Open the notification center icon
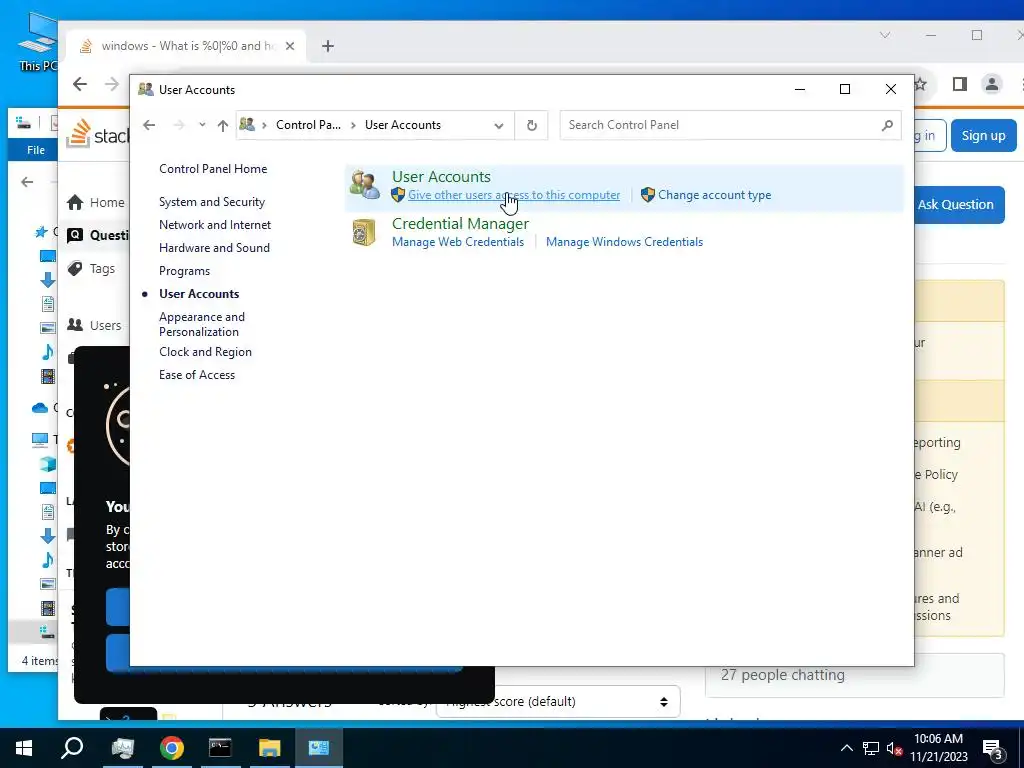The image size is (1024, 768). (993, 750)
